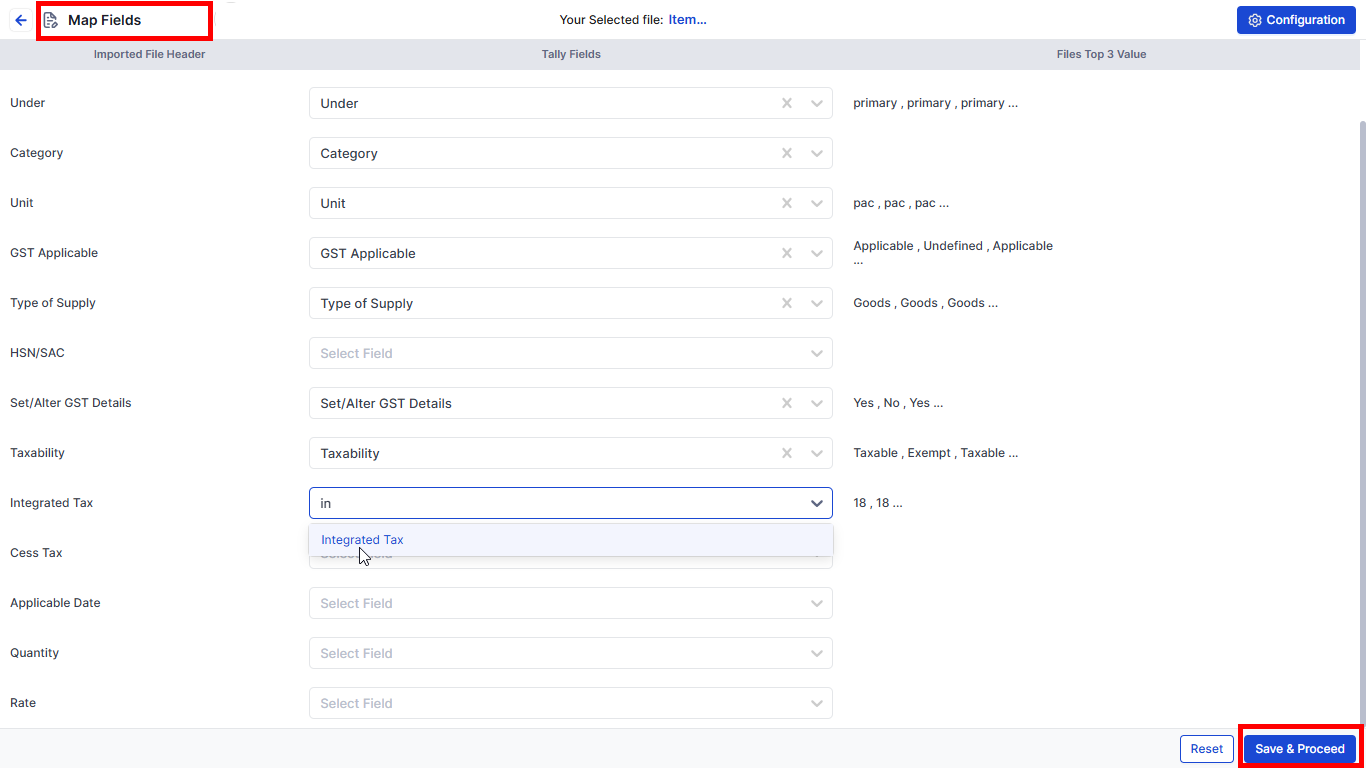Expand the GST Applicable dropdown arrow
The width and height of the screenshot is (1366, 768).
817,253
